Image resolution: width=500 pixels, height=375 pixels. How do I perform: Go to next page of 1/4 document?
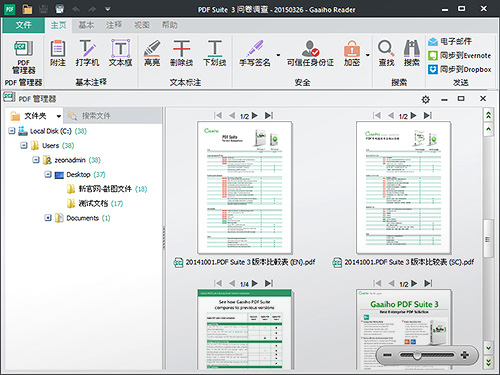point(255,284)
